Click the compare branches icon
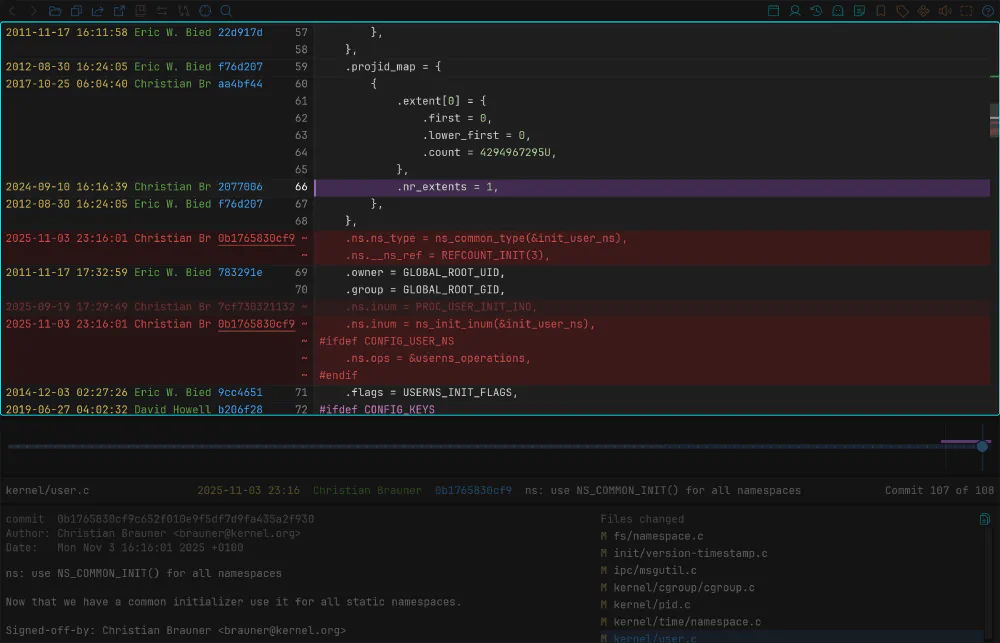Screen dimensions: 1000x643 184,11
